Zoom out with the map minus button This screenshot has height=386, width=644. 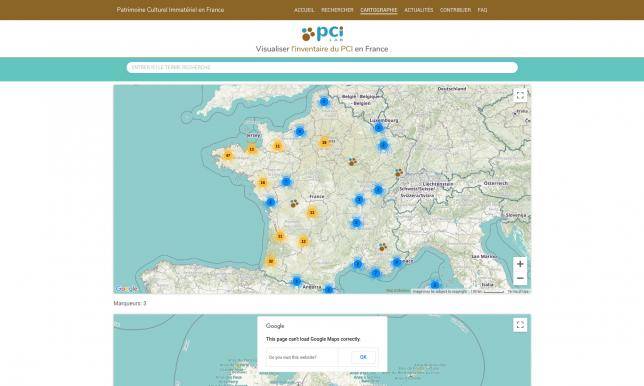pos(520,278)
